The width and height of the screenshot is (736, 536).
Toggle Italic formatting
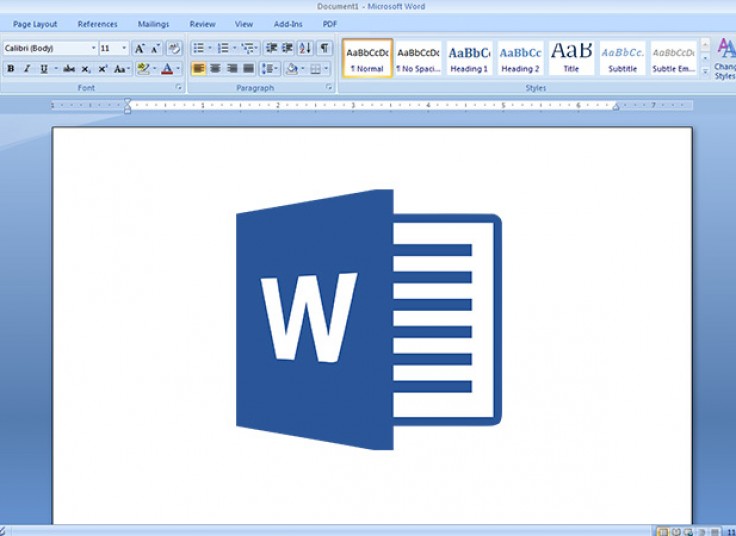pos(27,69)
